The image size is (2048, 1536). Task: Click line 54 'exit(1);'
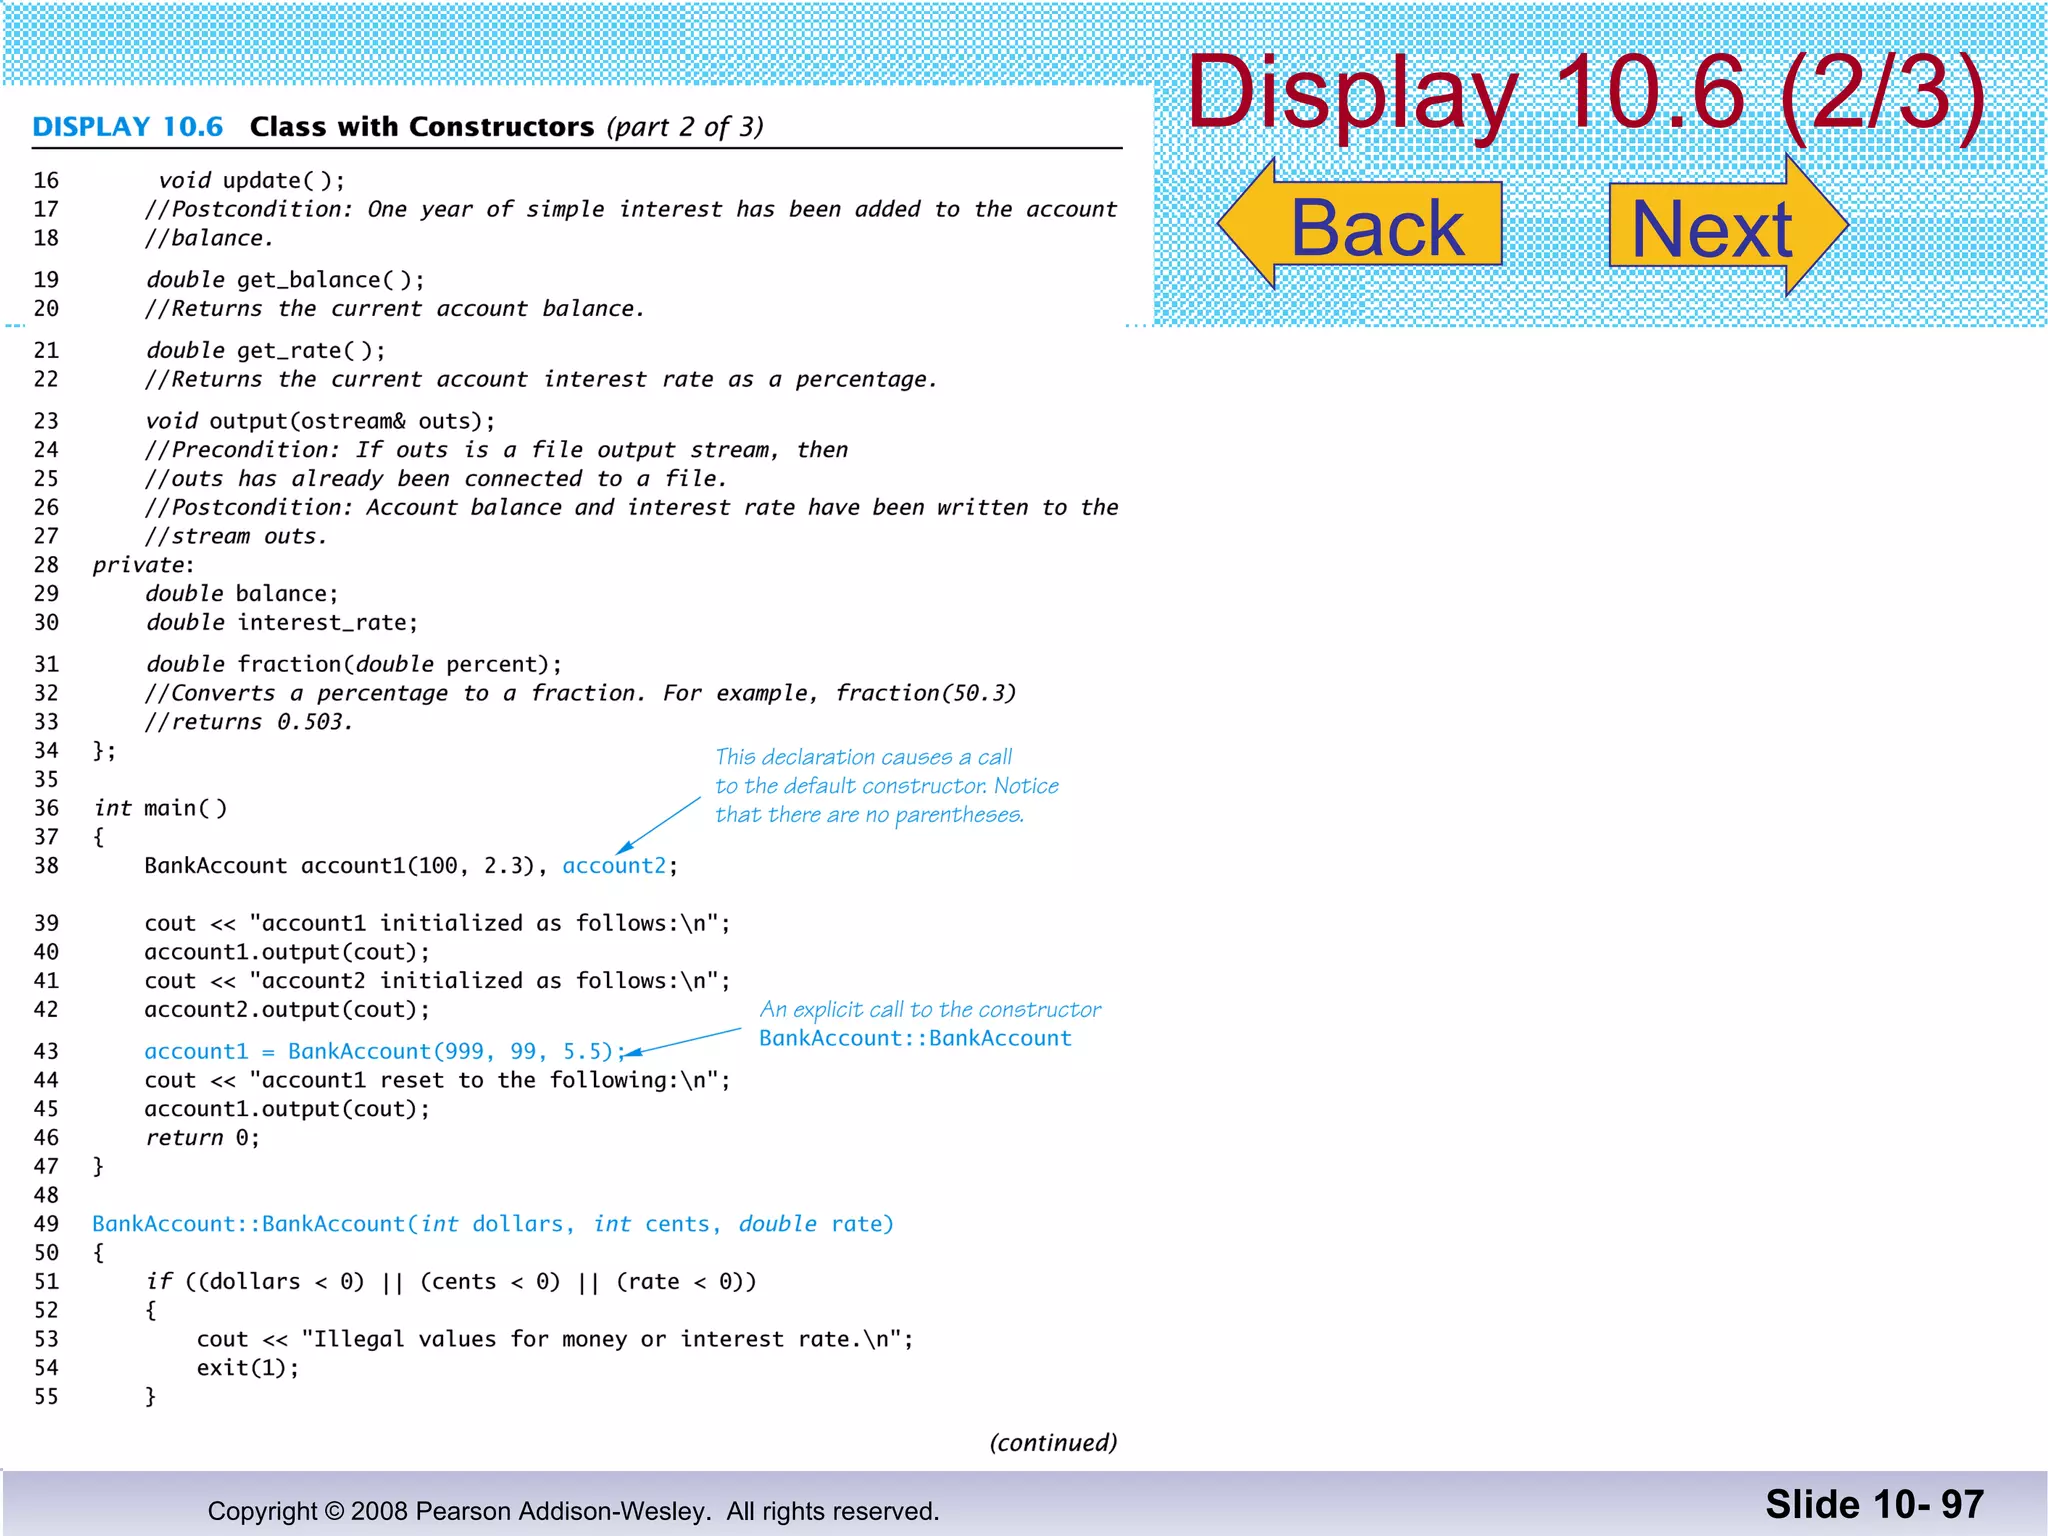[248, 1368]
